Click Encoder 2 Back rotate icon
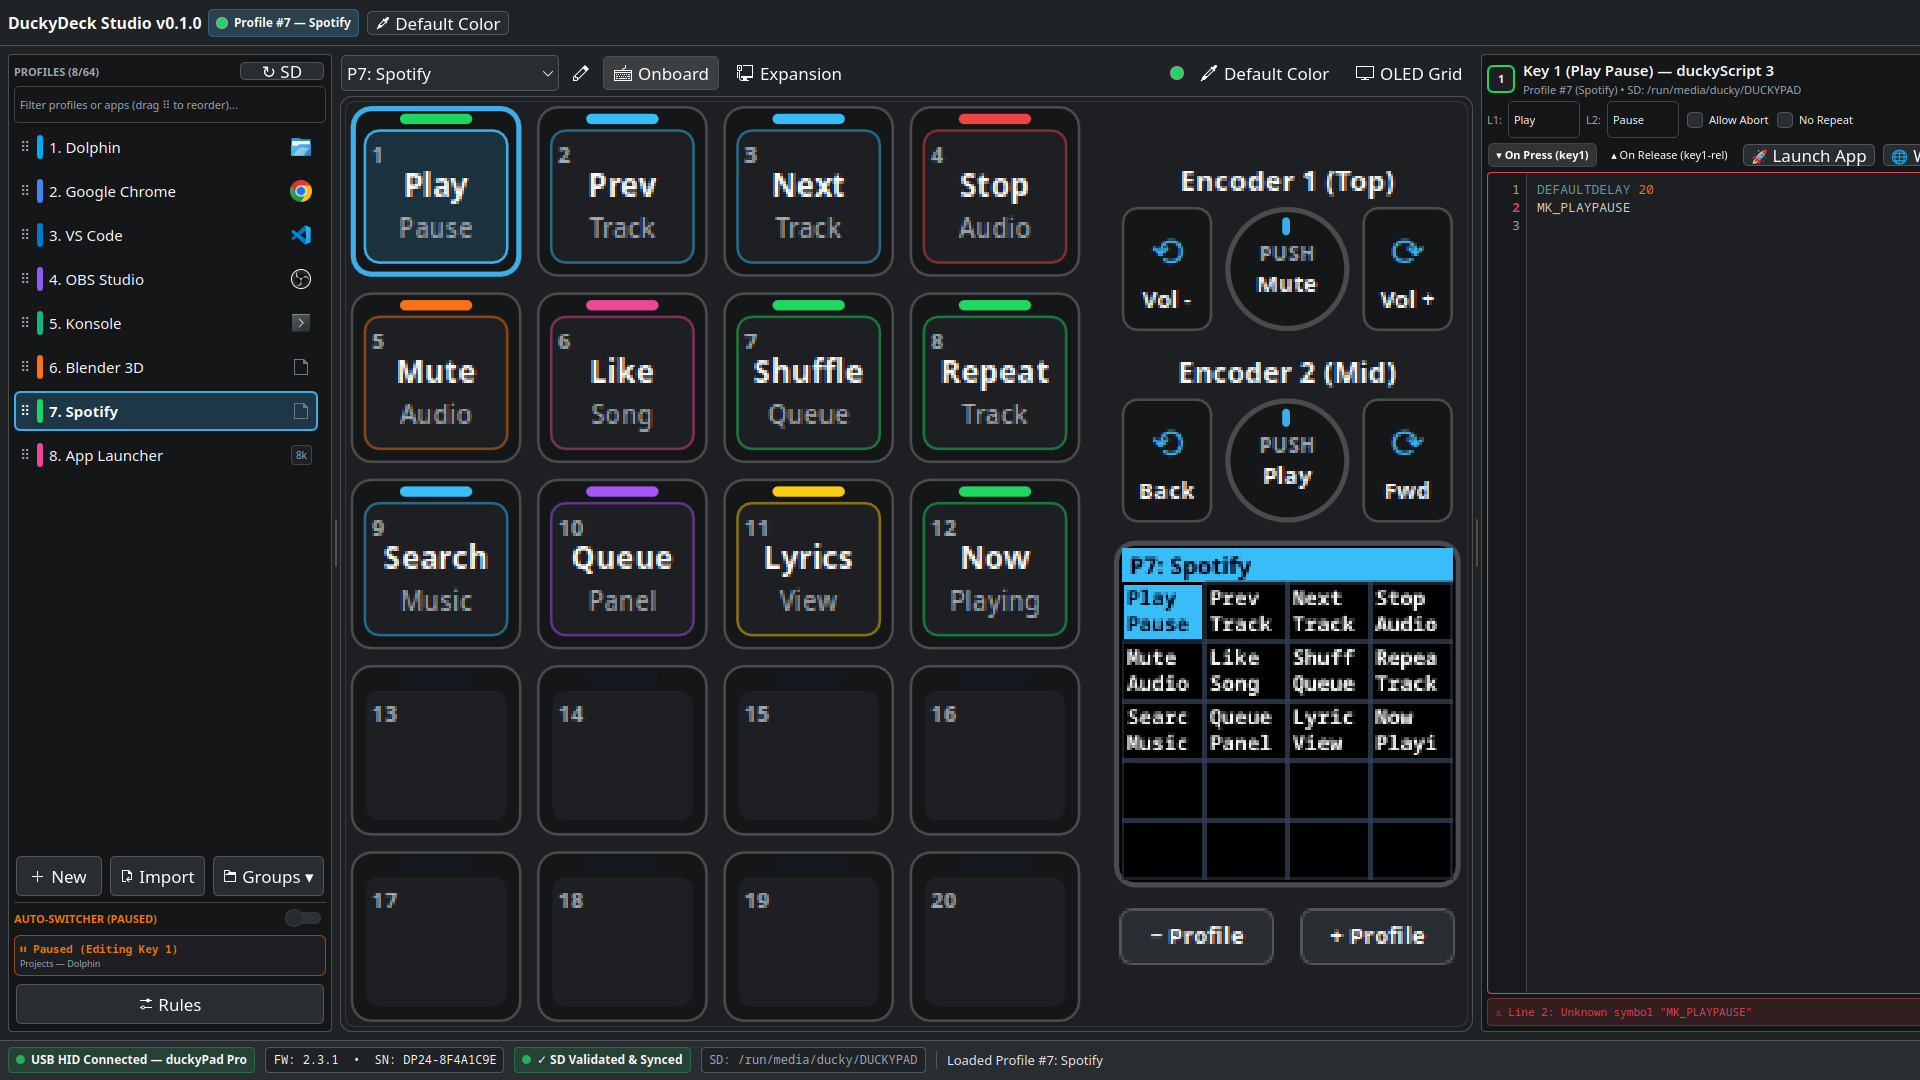Viewport: 1920px width, 1080px height. point(1167,443)
